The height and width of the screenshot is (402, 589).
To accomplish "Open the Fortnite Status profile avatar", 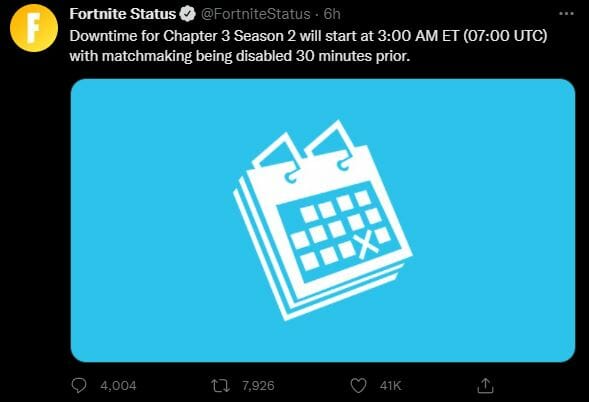I will click(x=34, y=28).
